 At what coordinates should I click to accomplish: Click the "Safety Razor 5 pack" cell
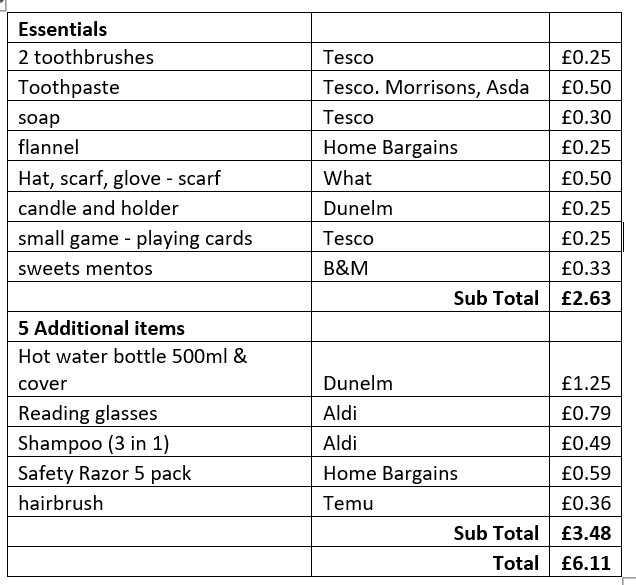point(105,473)
